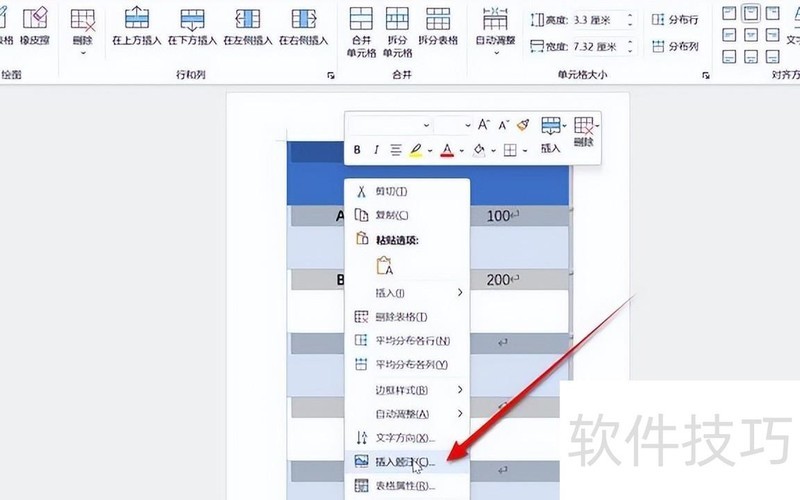This screenshot has height=500, width=800.
Task: Click the 删除 delete button in ribbon
Action: tap(82, 26)
